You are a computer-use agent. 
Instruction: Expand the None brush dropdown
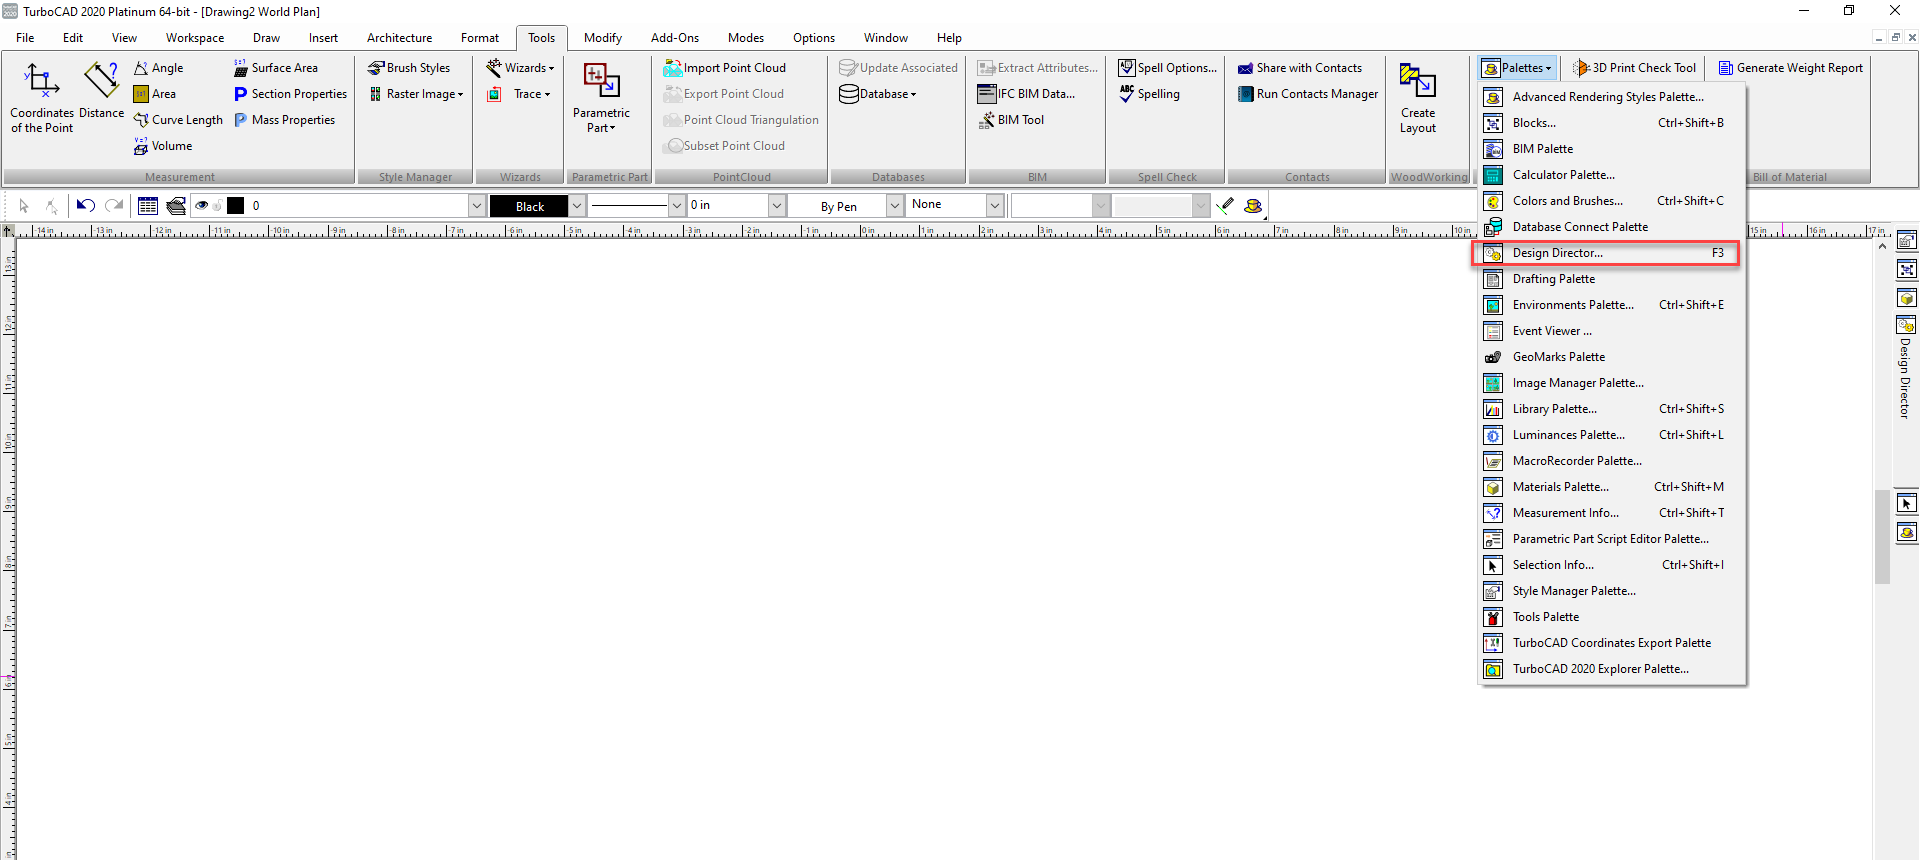coord(995,206)
